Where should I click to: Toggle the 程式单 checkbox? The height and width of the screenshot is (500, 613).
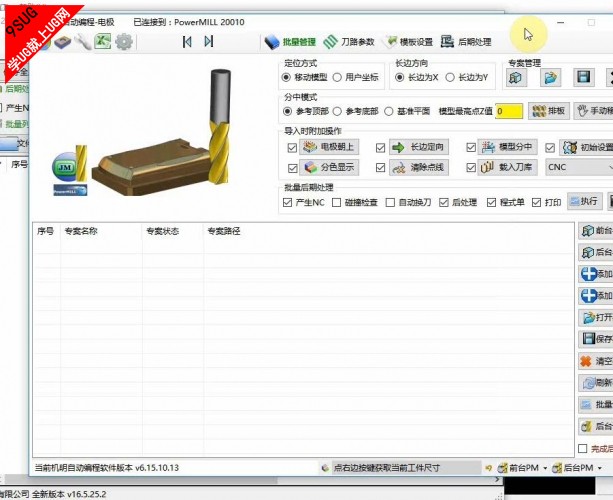click(491, 202)
